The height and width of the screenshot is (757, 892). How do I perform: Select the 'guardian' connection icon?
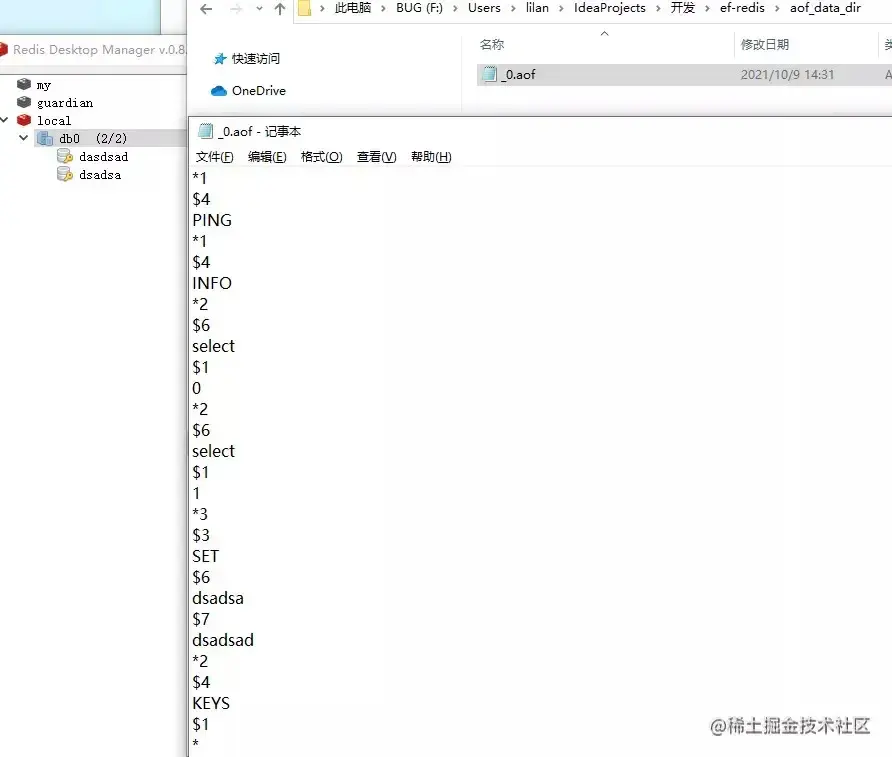(x=25, y=102)
